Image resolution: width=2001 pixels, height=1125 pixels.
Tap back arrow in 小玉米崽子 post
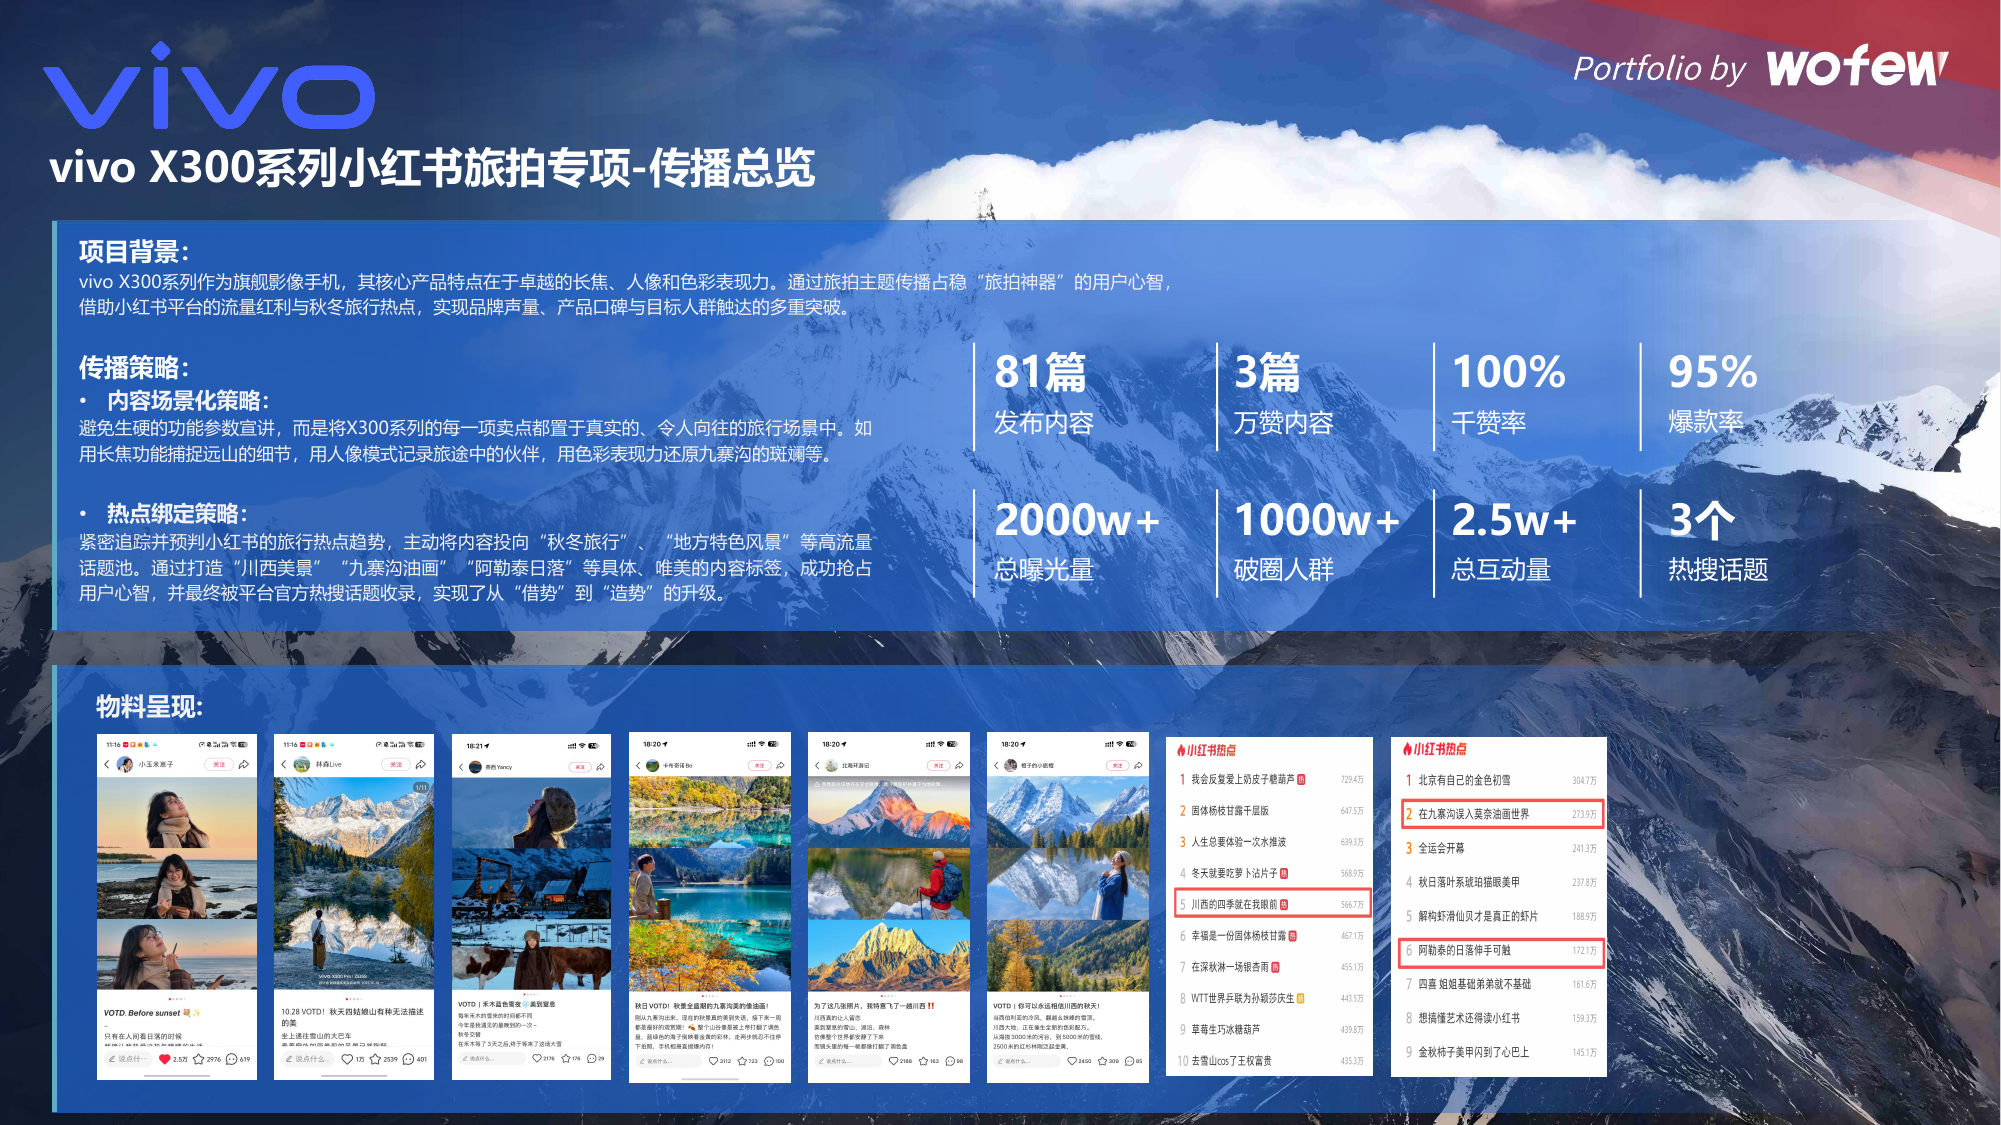coord(107,764)
